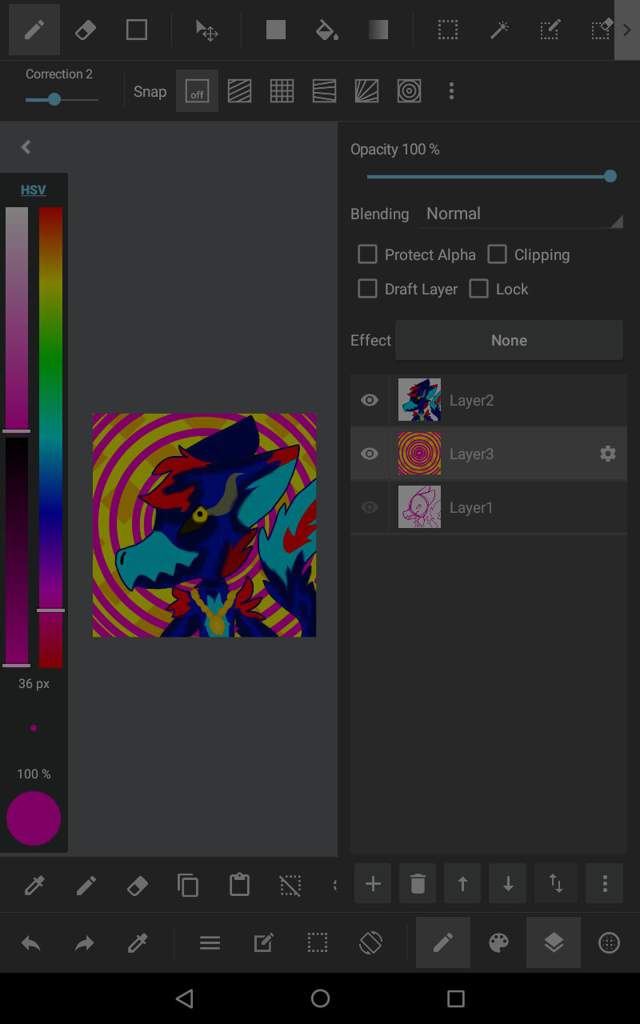640x1024 pixels.
Task: Click the current magenta color swatch
Action: [33, 818]
